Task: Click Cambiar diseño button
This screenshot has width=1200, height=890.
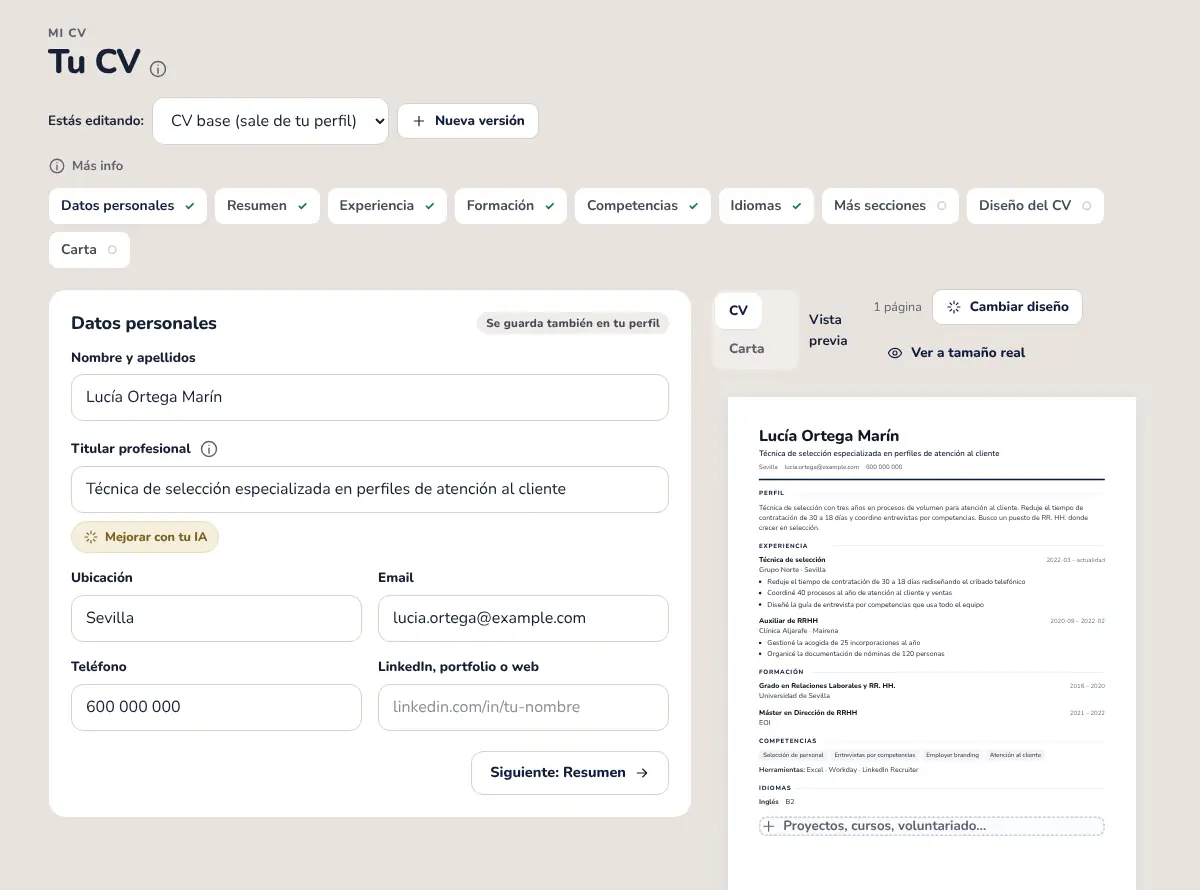Action: [1007, 307]
